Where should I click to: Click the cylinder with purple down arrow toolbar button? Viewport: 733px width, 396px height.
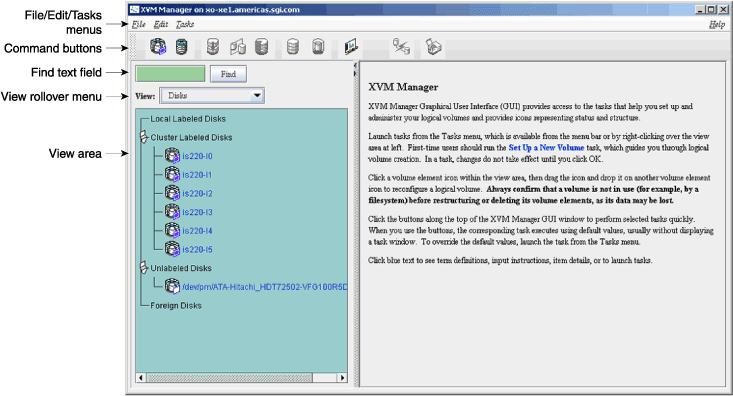point(213,47)
